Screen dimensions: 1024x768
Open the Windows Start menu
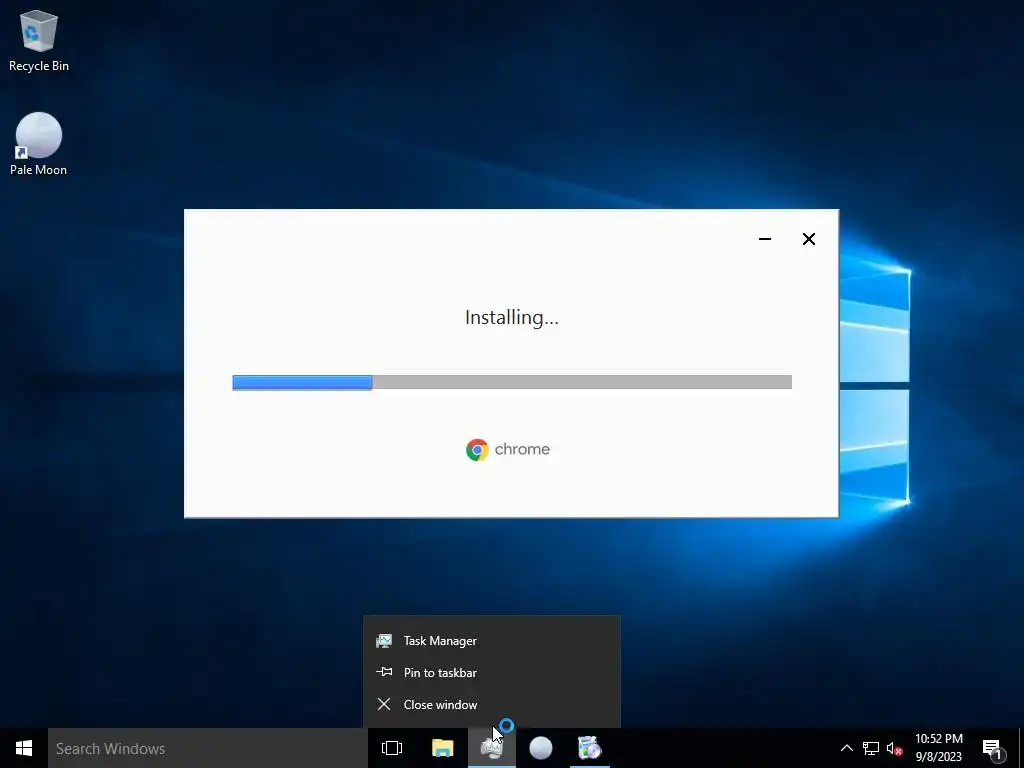pos(24,748)
